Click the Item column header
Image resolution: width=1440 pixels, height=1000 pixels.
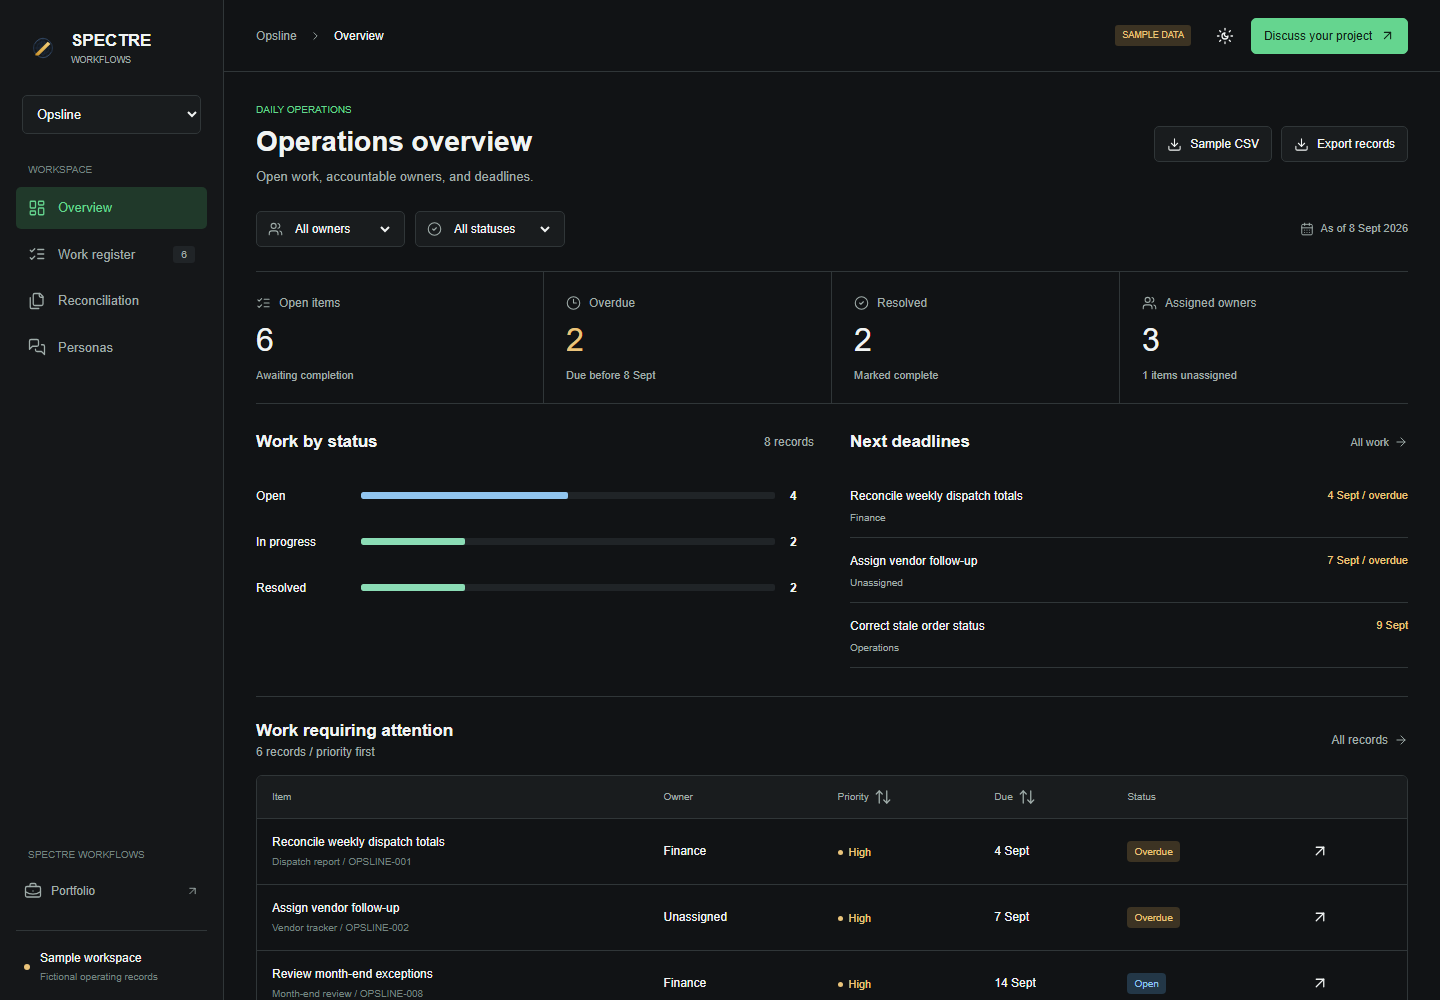click(282, 797)
